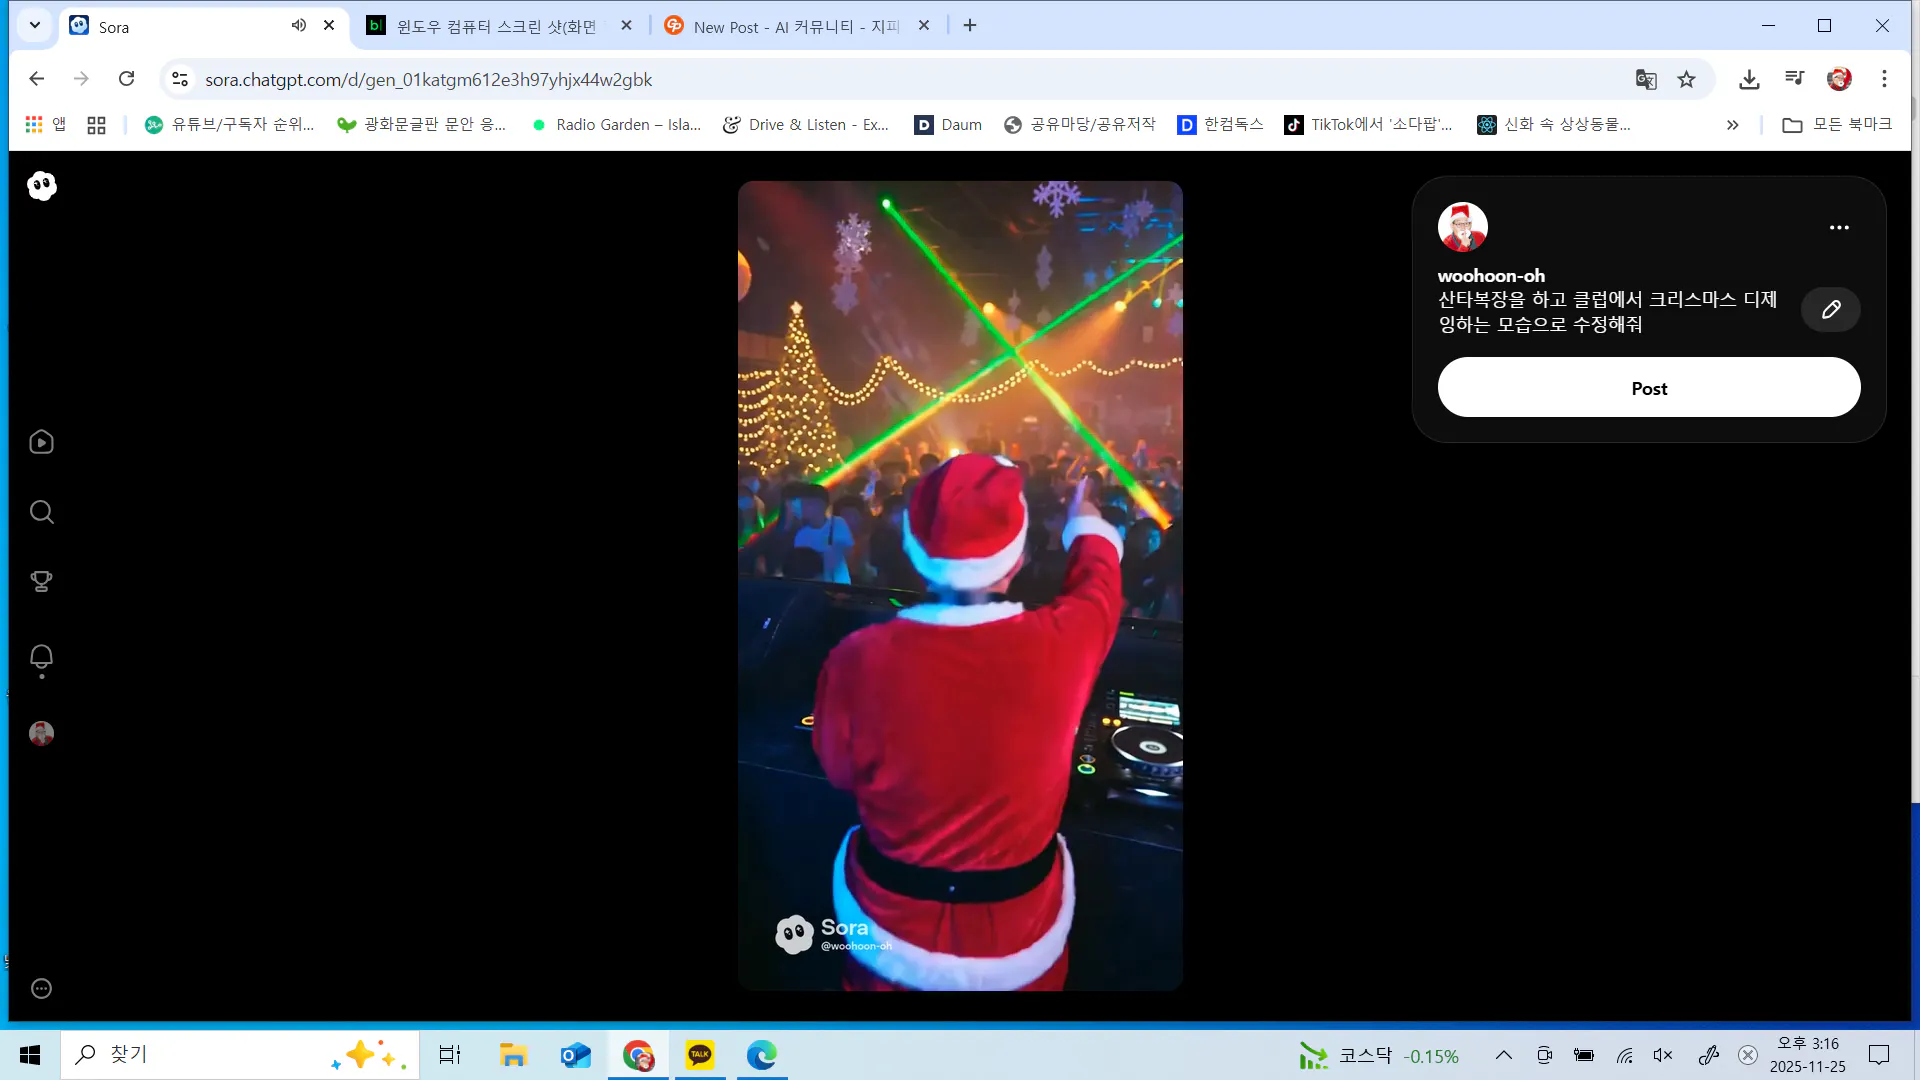Image resolution: width=1920 pixels, height=1080 pixels.
Task: Mute the Sora tab audio speaker
Action: (x=298, y=26)
